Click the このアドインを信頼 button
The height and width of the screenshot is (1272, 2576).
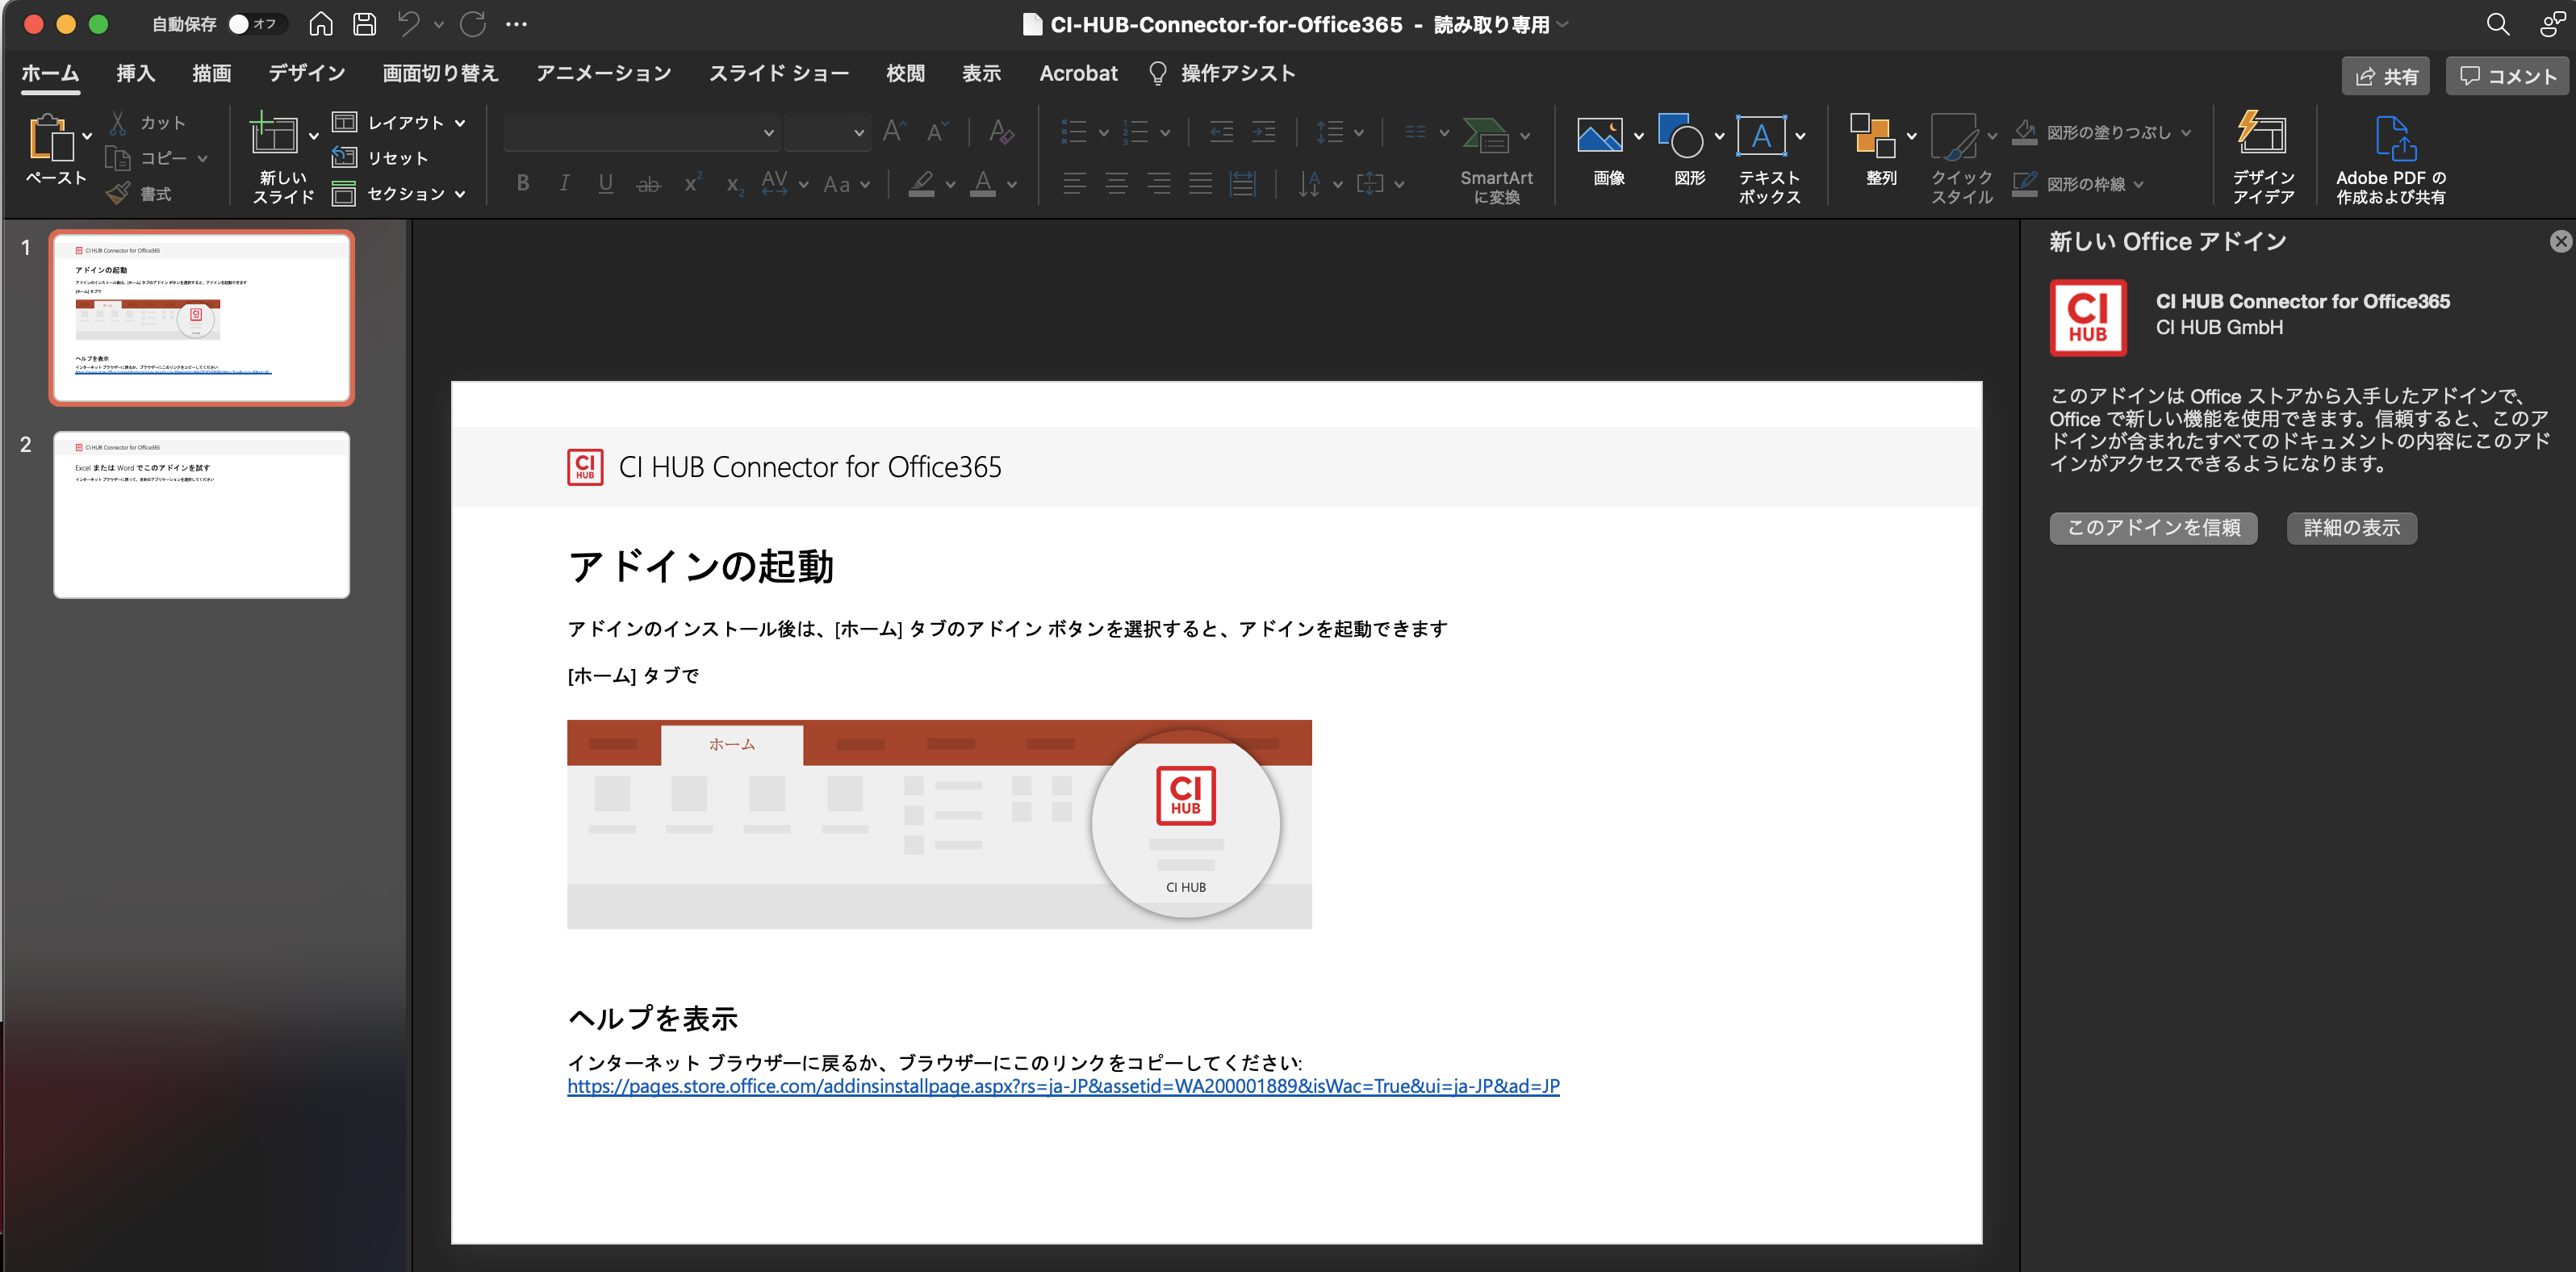click(x=2153, y=528)
